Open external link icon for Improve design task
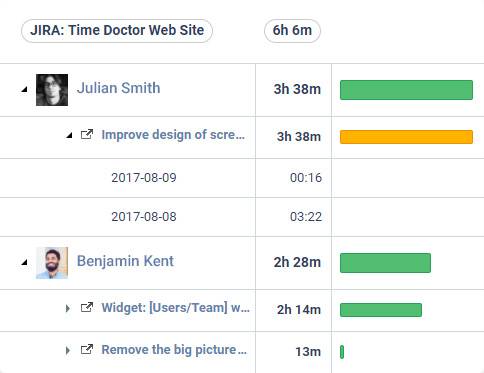484x373 pixels. click(87, 135)
